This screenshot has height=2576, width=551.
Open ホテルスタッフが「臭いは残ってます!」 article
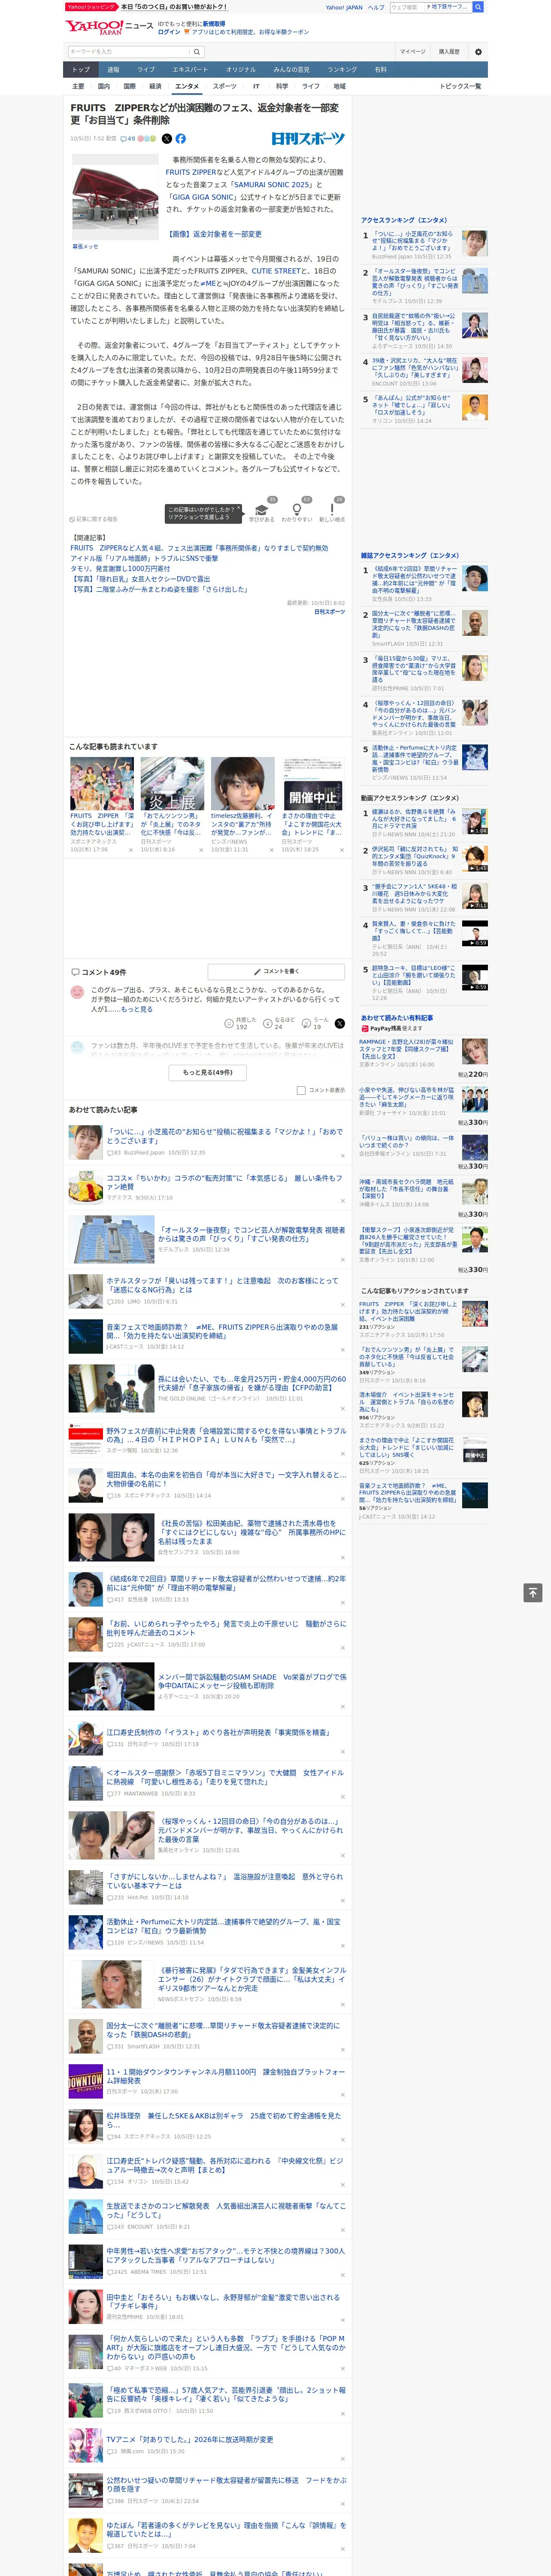[x=222, y=1285]
